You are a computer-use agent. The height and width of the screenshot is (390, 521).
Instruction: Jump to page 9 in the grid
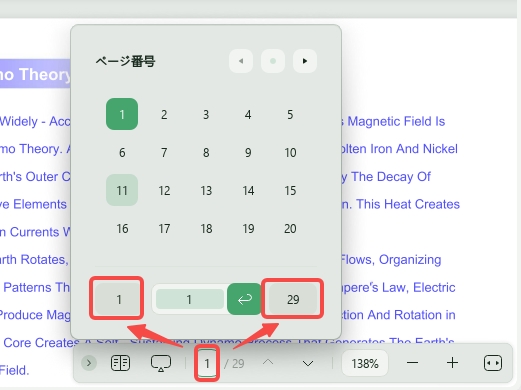click(x=248, y=153)
